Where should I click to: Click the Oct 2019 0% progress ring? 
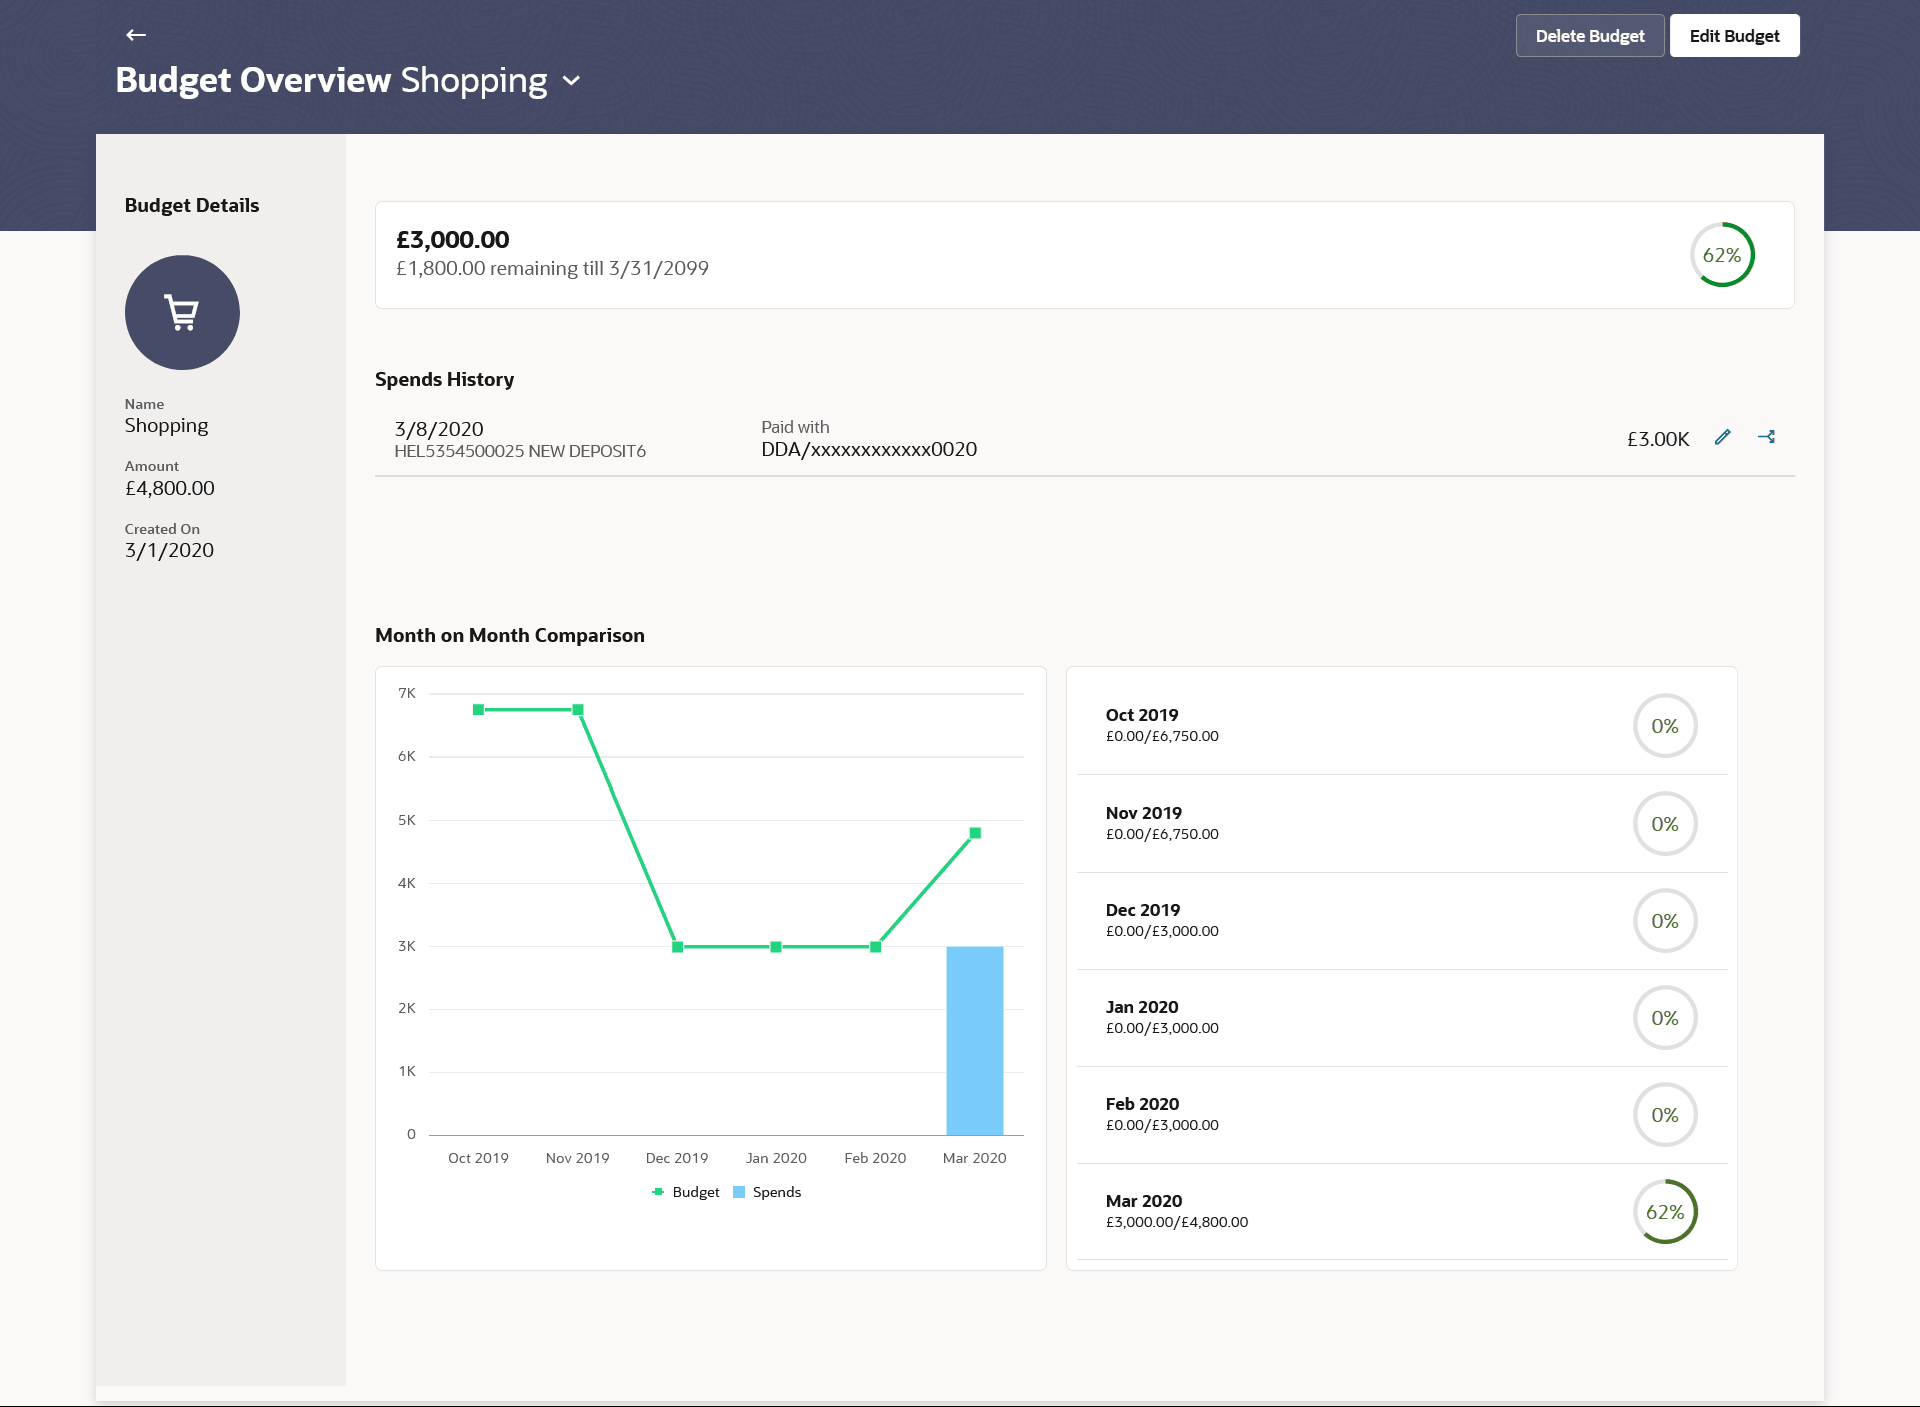pyautogui.click(x=1665, y=726)
